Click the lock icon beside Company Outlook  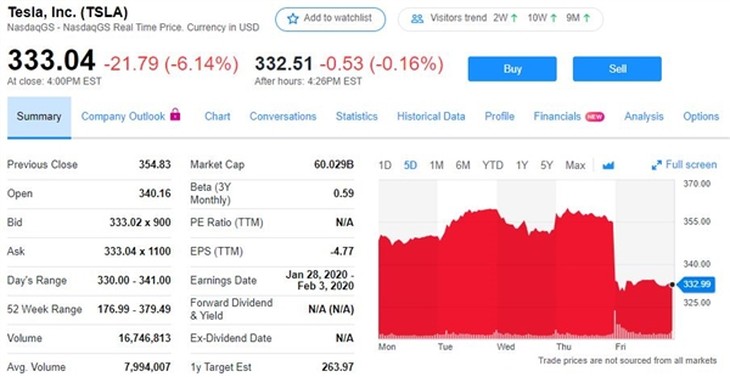pos(175,114)
